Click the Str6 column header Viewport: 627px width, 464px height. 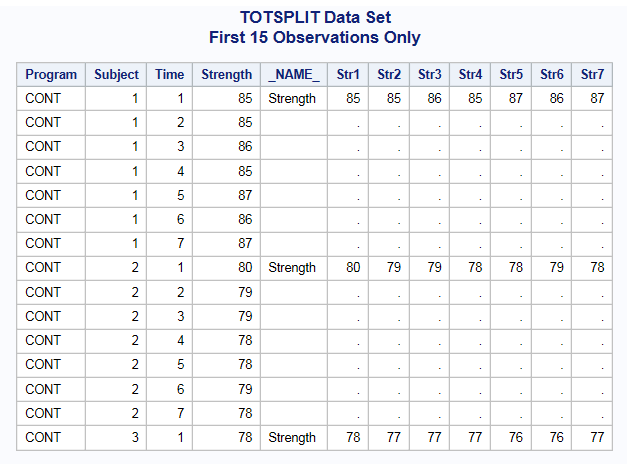tap(551, 74)
